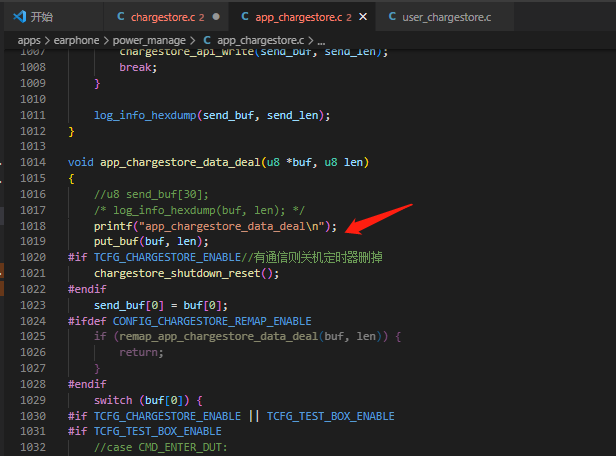Click TCFG_TEST_BOX_ENABLE on line 1031
The width and height of the screenshot is (616, 456).
pyautogui.click(x=158, y=431)
